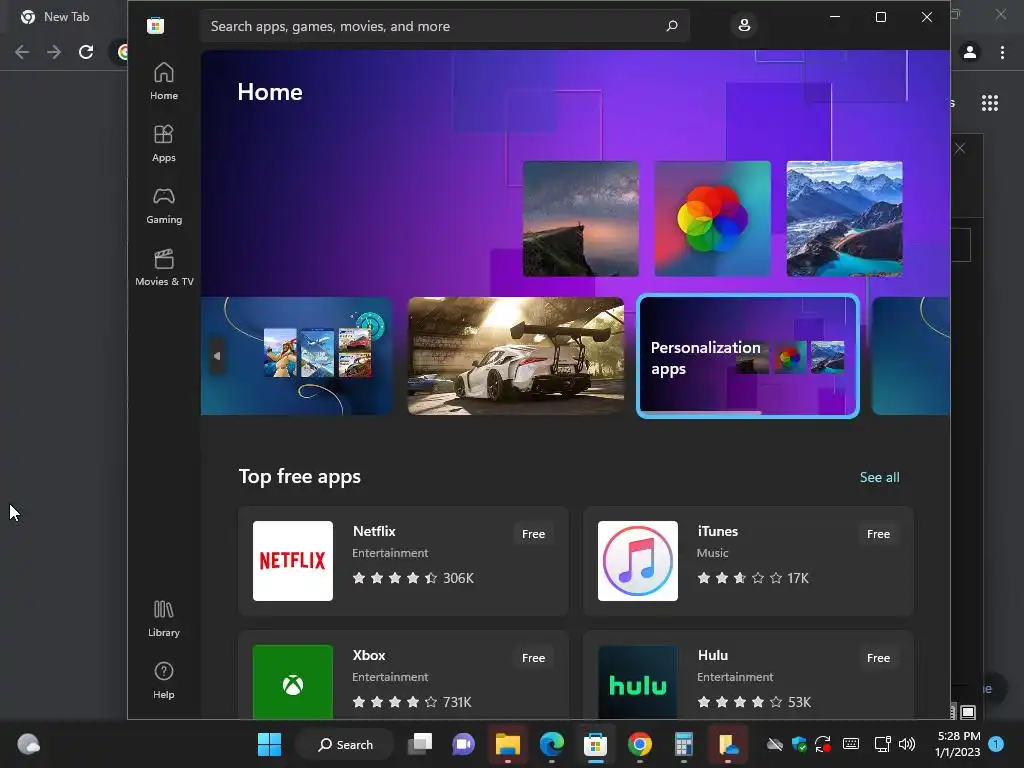Click the Free button for Xbox

coord(533,658)
